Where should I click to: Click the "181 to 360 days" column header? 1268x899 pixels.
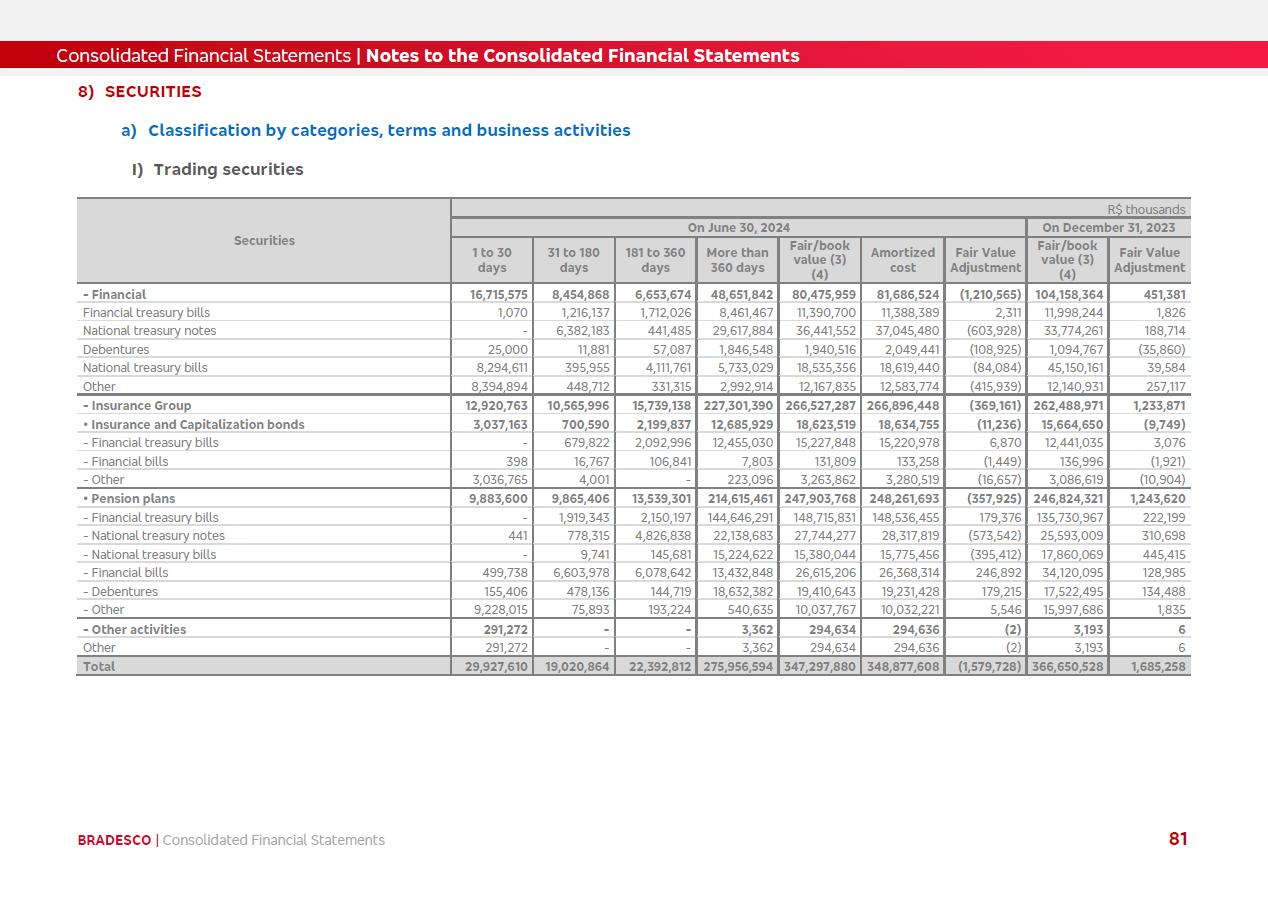click(x=655, y=260)
